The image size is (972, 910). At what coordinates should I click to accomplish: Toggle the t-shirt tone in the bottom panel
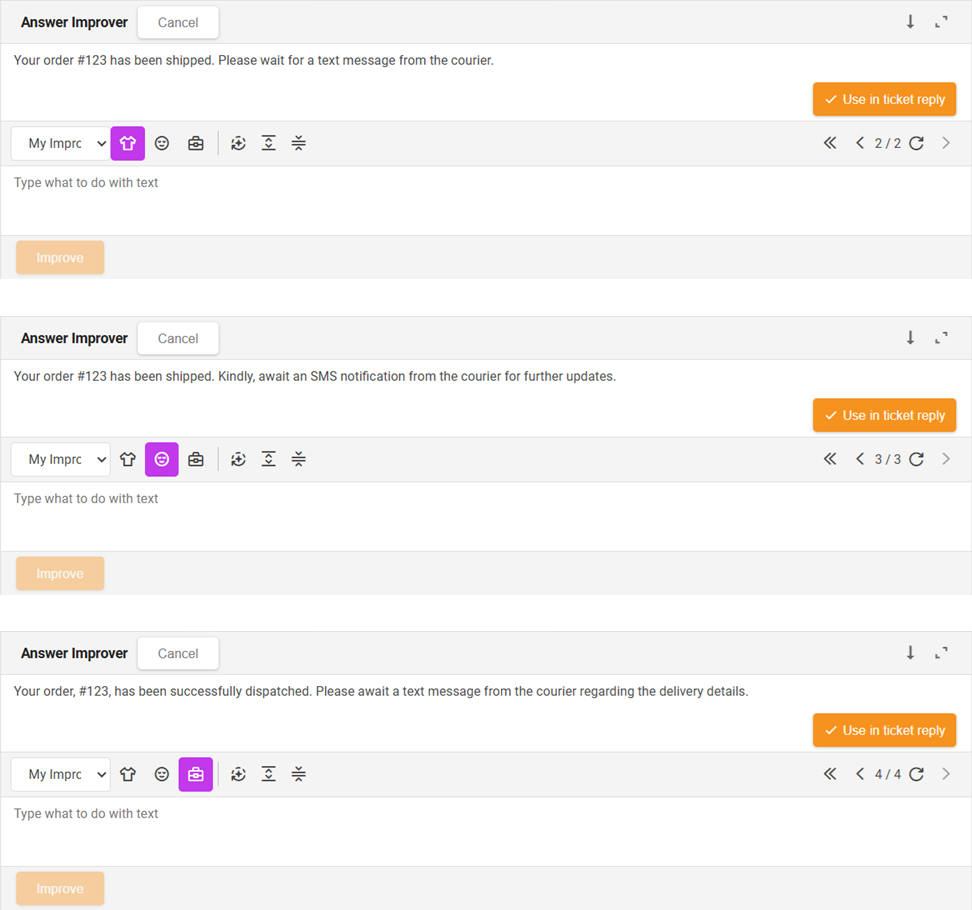tap(127, 774)
